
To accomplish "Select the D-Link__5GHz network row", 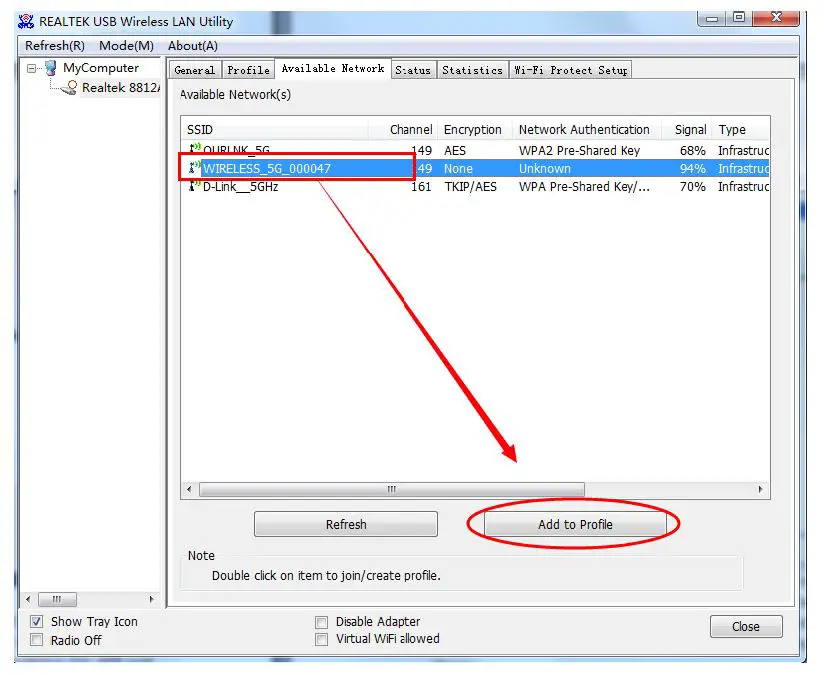I will click(x=476, y=187).
